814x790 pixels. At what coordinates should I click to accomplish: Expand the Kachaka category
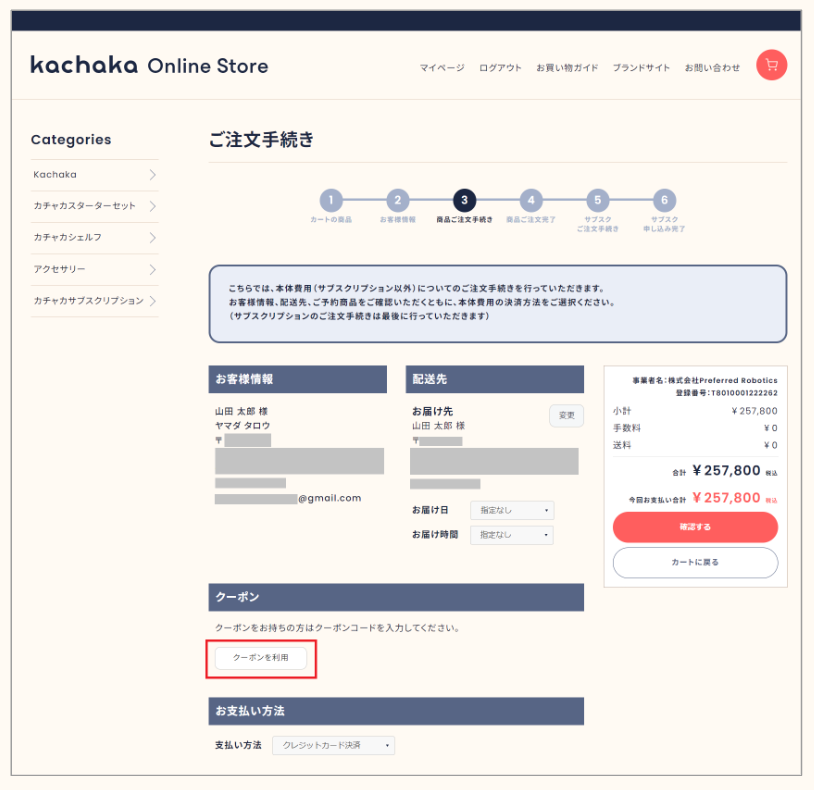[94, 175]
